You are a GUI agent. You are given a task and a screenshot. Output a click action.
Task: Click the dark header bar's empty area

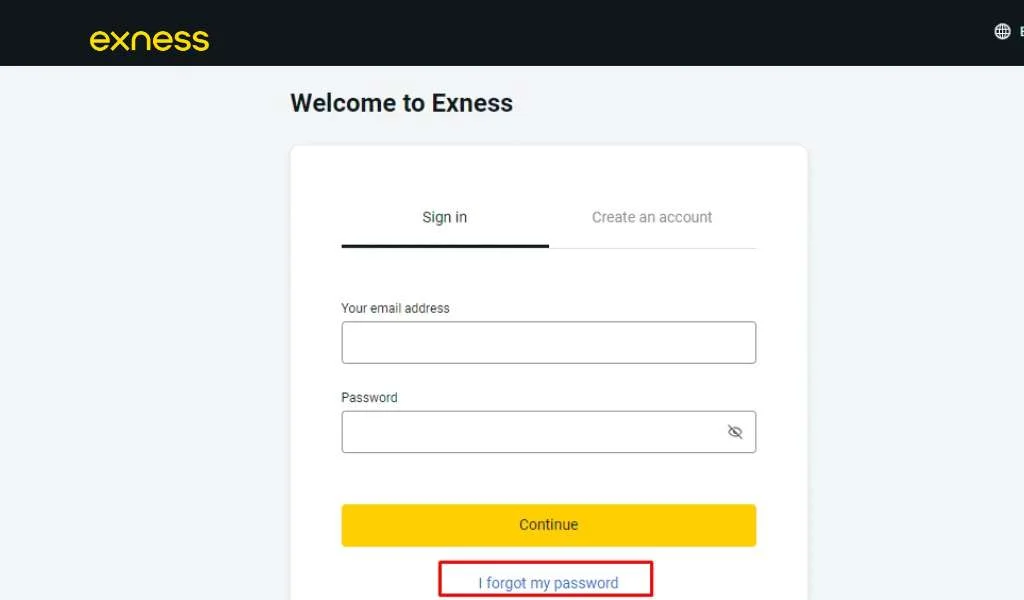click(600, 32)
